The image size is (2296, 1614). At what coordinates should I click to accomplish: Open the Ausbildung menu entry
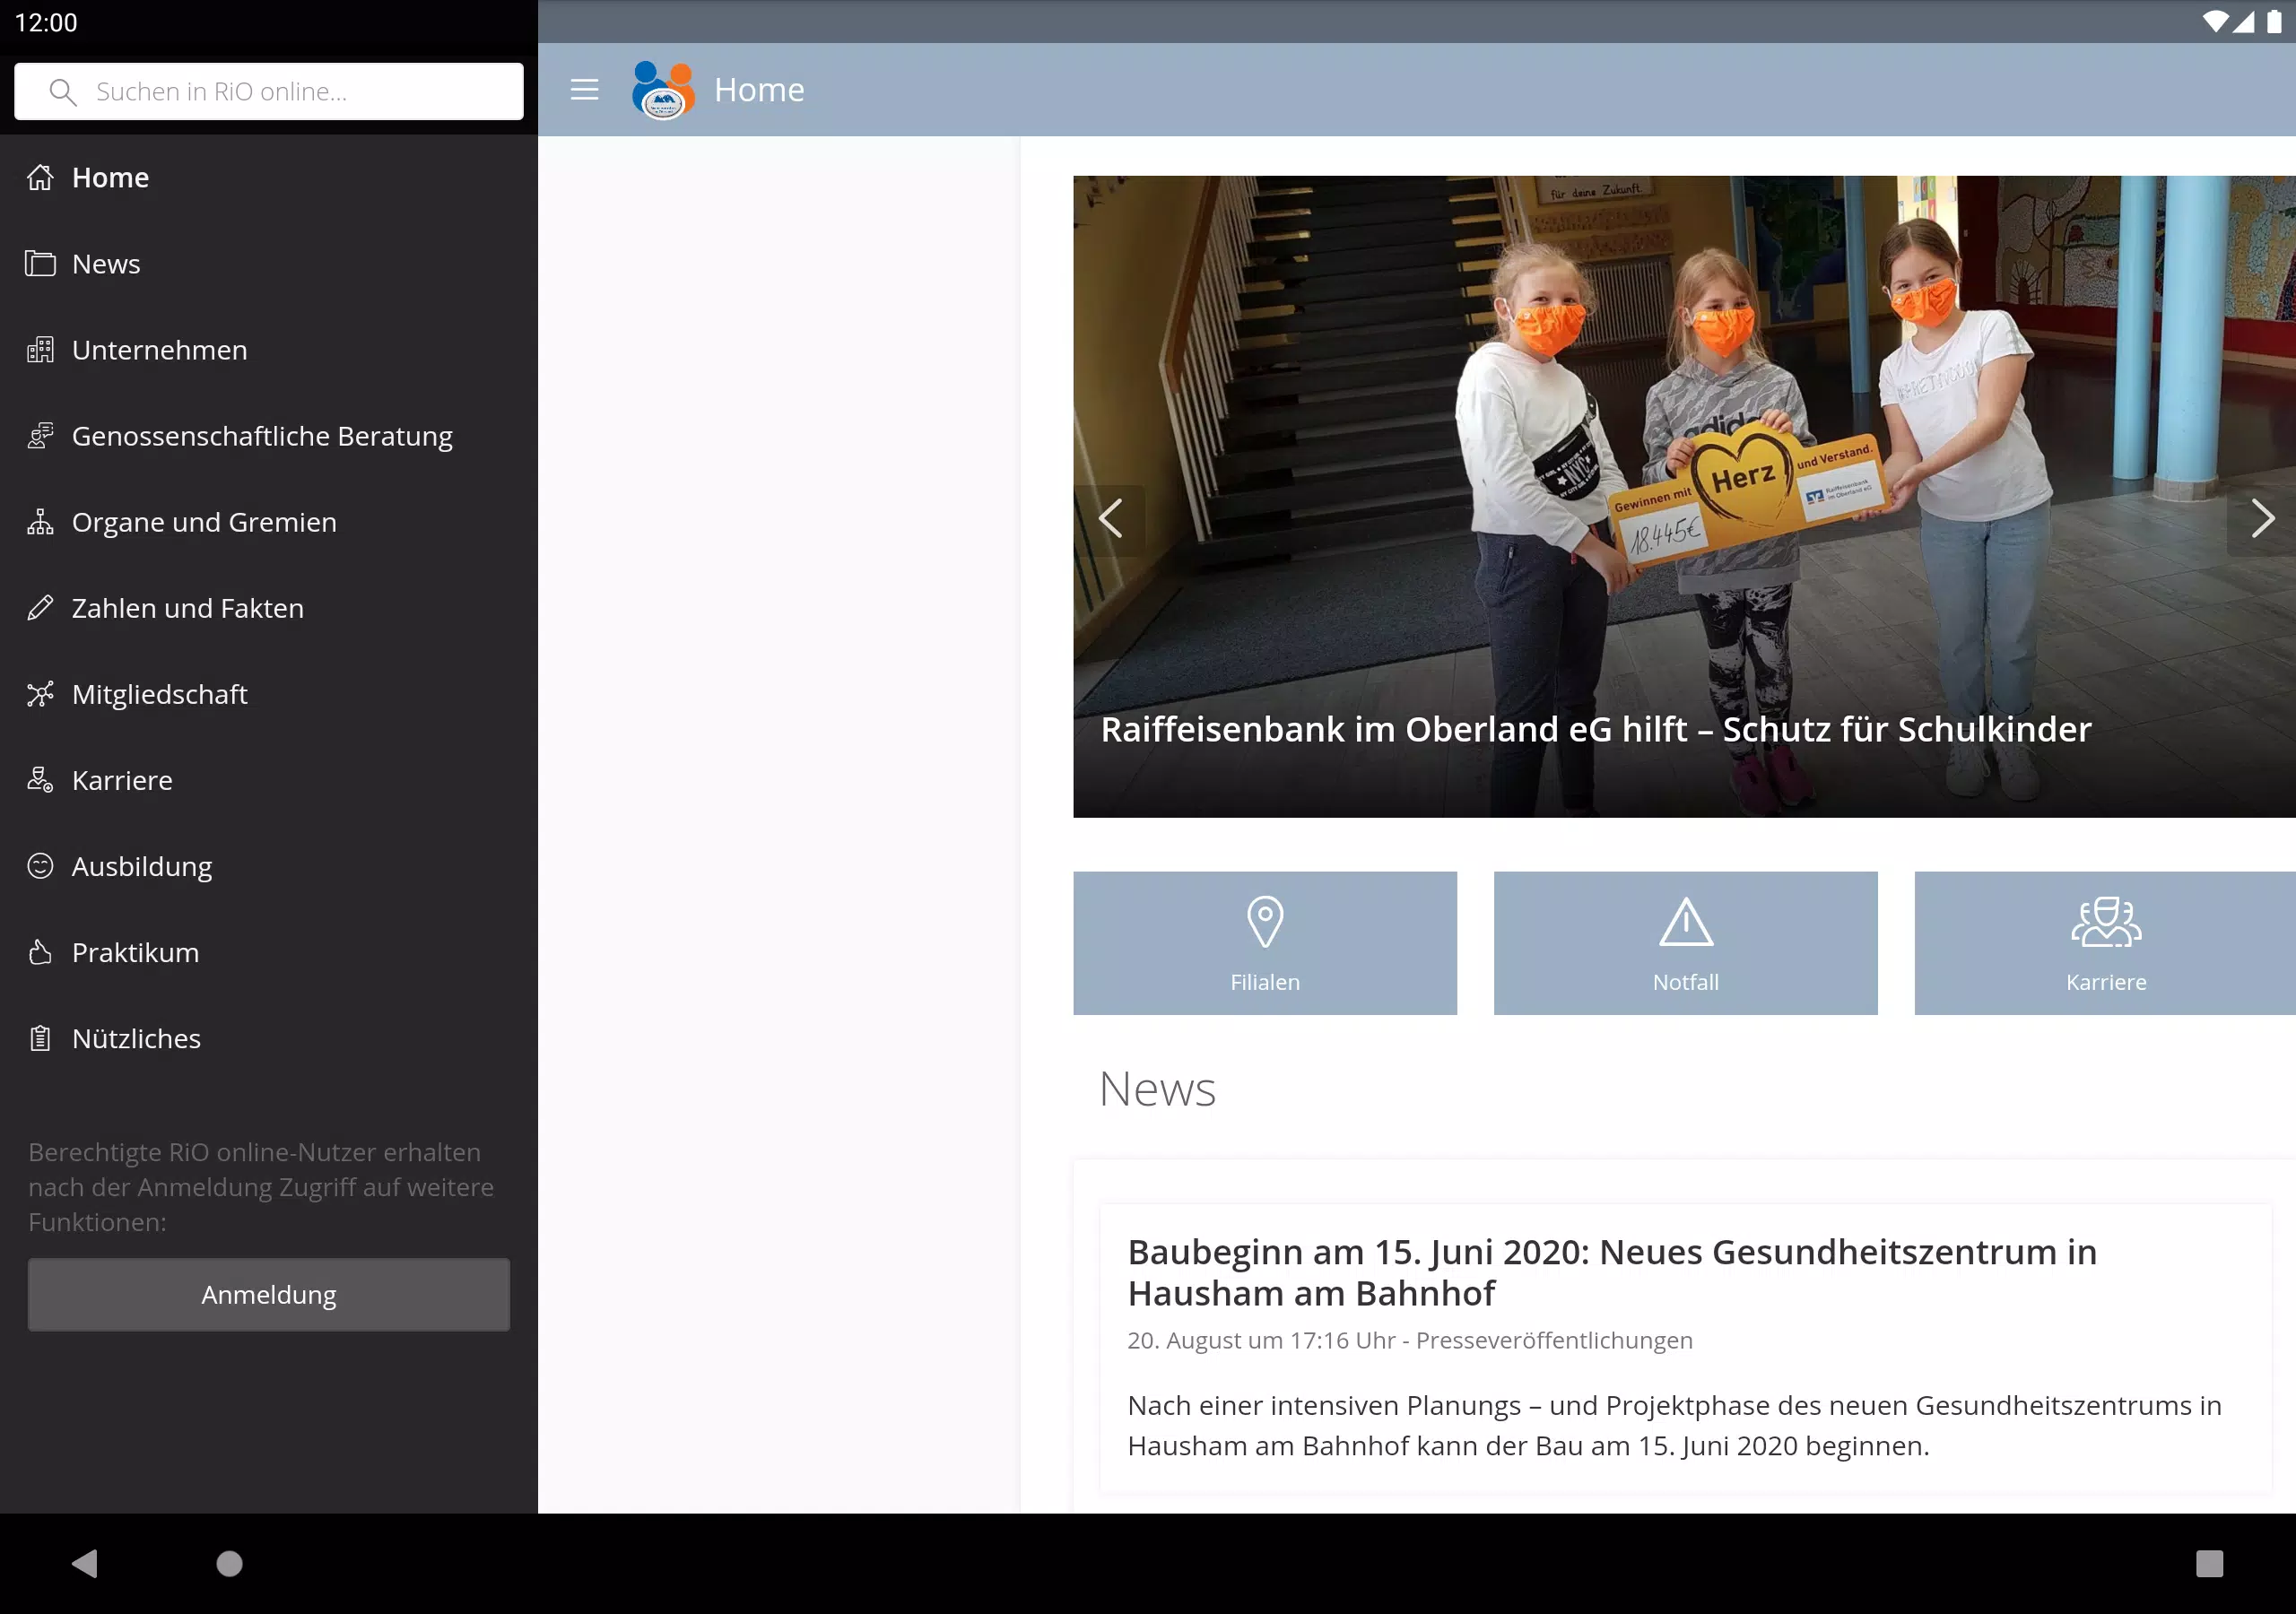click(x=268, y=866)
